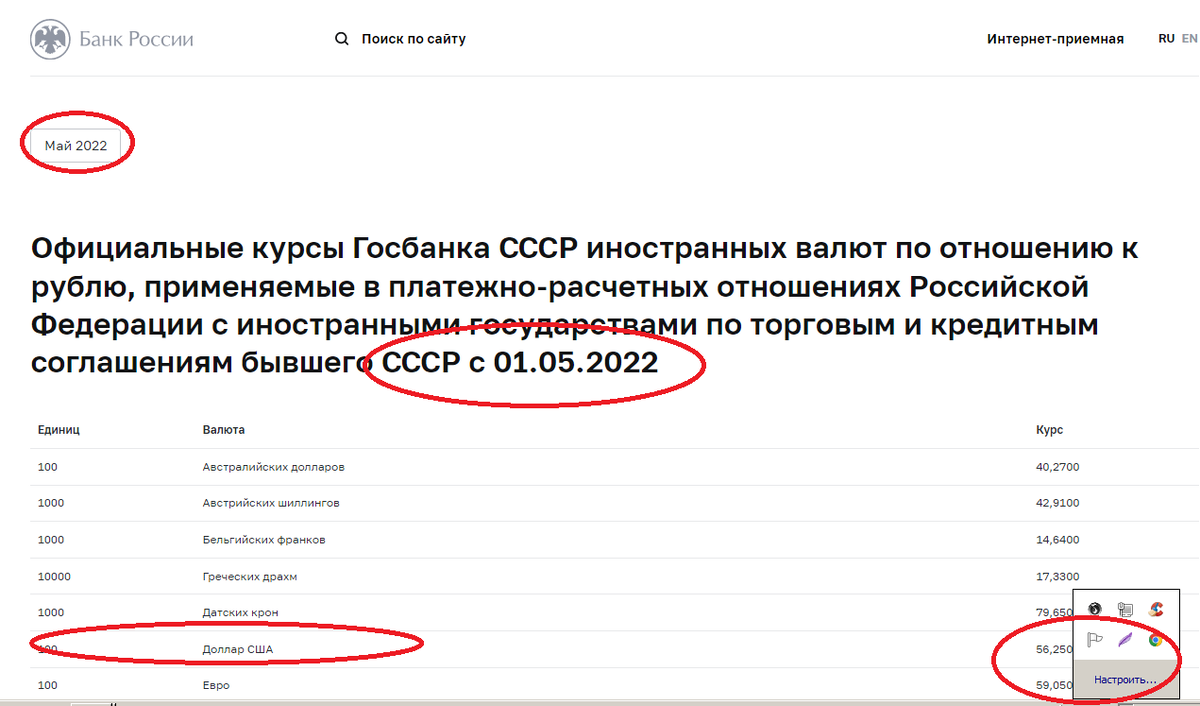The width and height of the screenshot is (1200, 706).
Task: Click the "Валюта" column header
Action: [x=221, y=429]
